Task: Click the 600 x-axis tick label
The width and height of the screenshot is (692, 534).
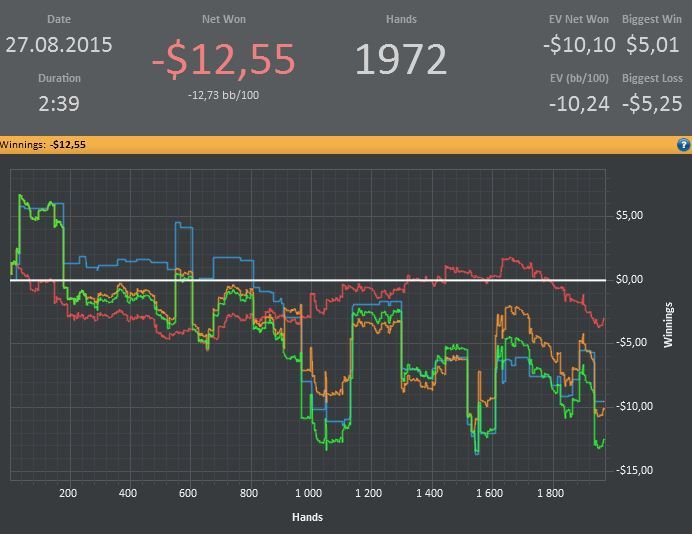Action: [x=188, y=493]
